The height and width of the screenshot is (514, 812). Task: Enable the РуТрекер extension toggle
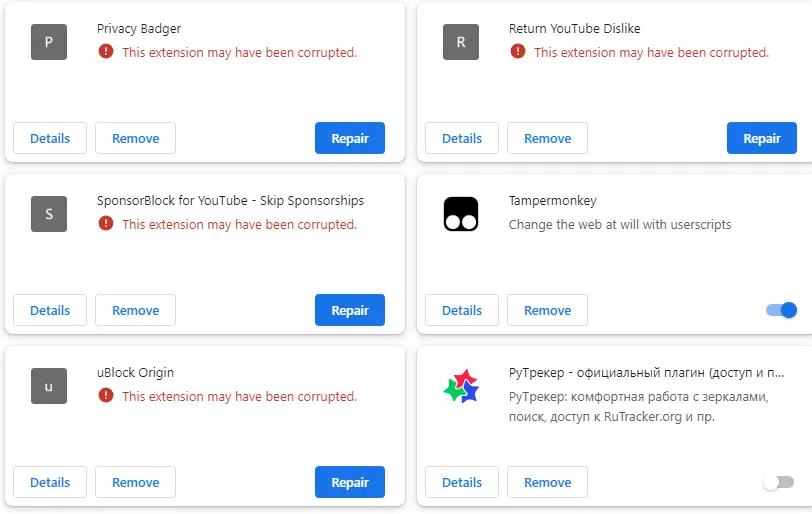778,482
